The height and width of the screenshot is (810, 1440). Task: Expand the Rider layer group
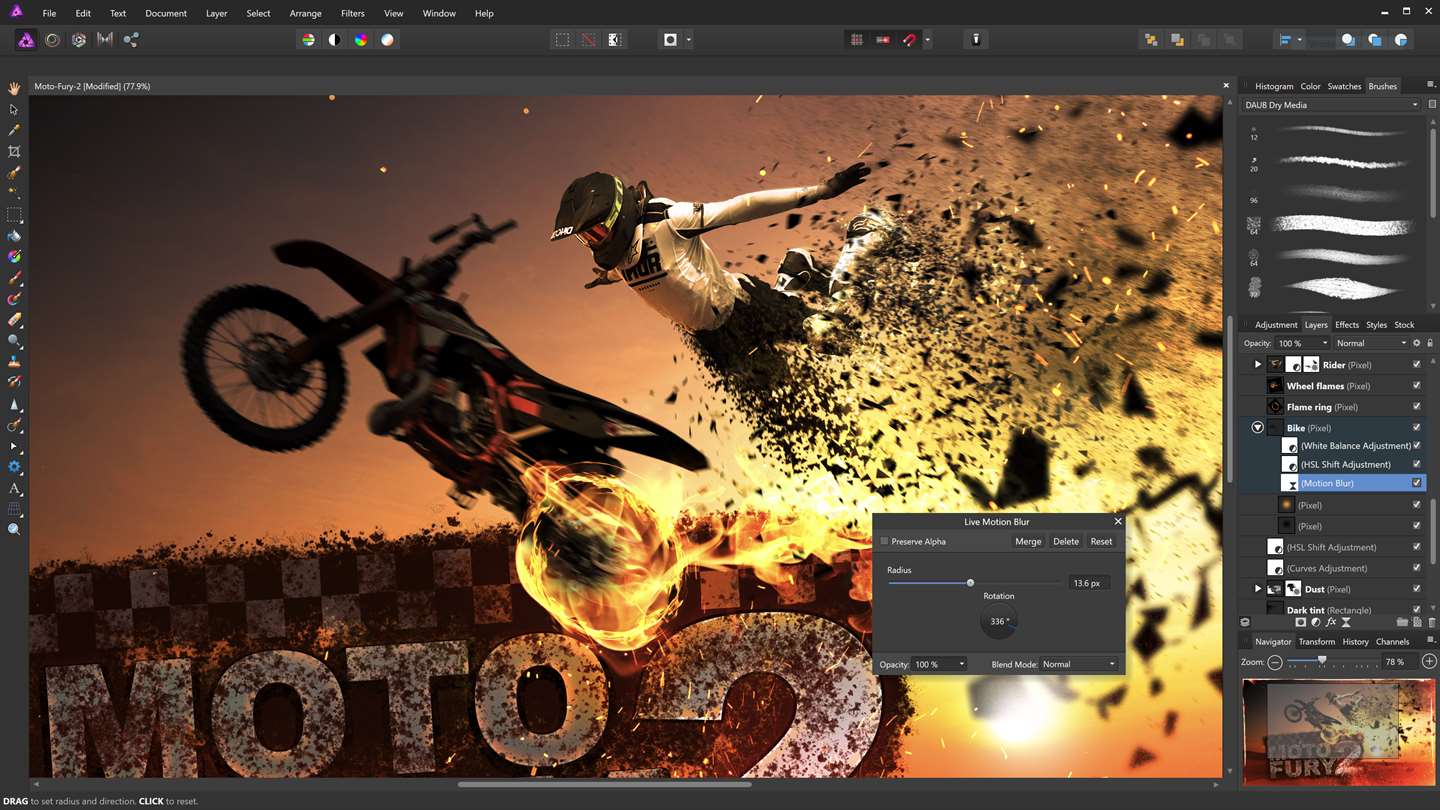[x=1258, y=365]
